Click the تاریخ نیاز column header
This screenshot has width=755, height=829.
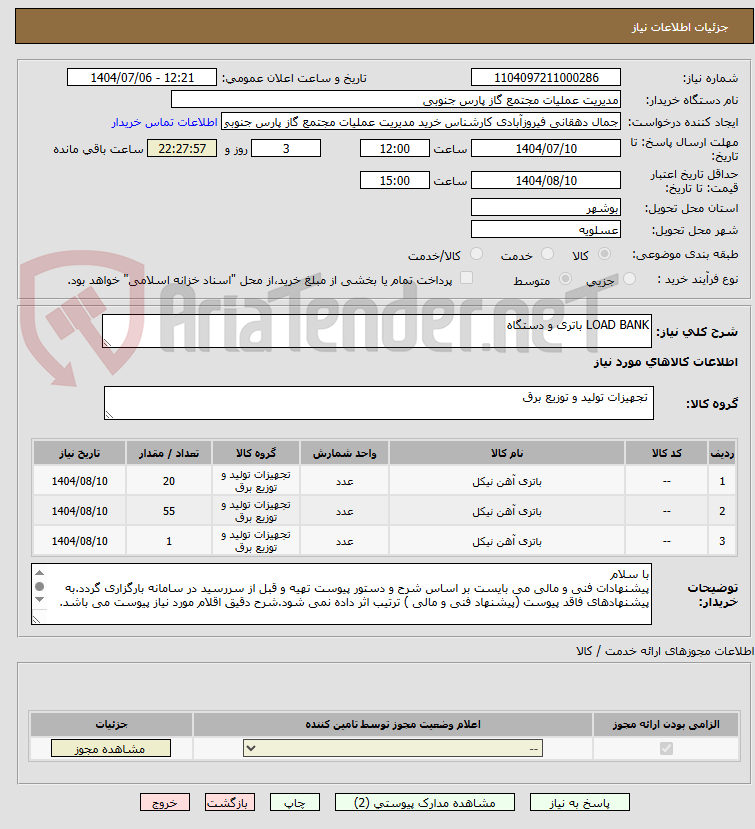click(79, 453)
